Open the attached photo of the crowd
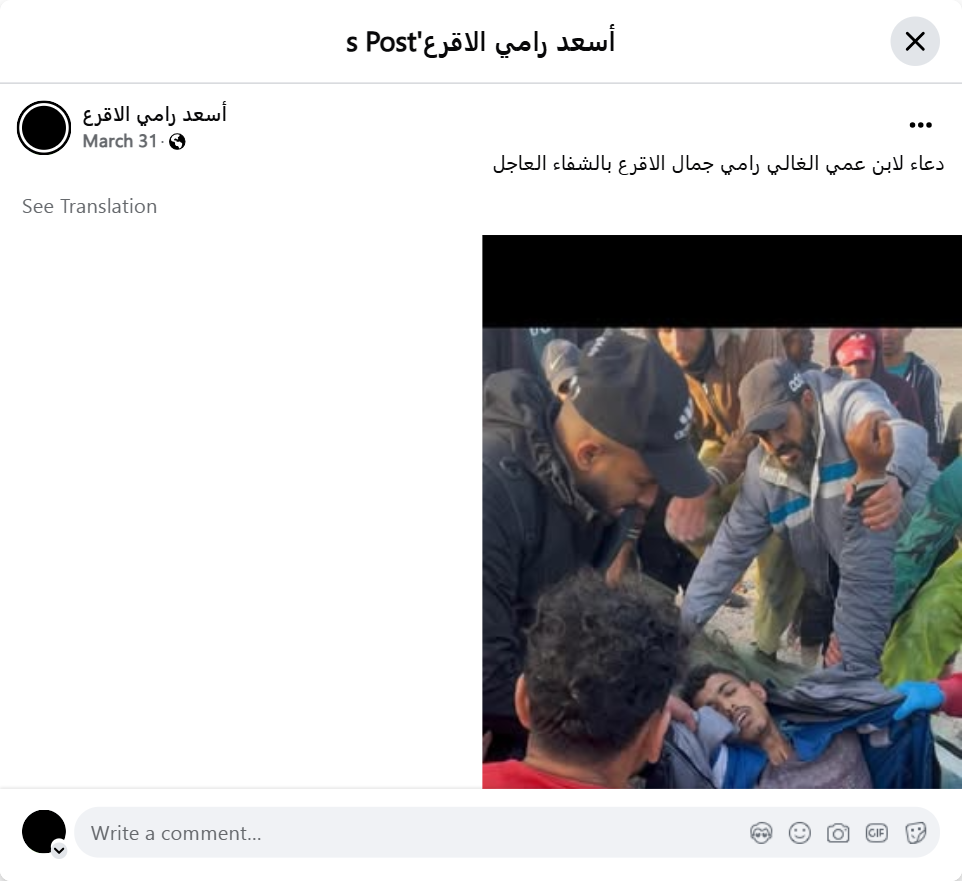962x881 pixels. pos(722,558)
